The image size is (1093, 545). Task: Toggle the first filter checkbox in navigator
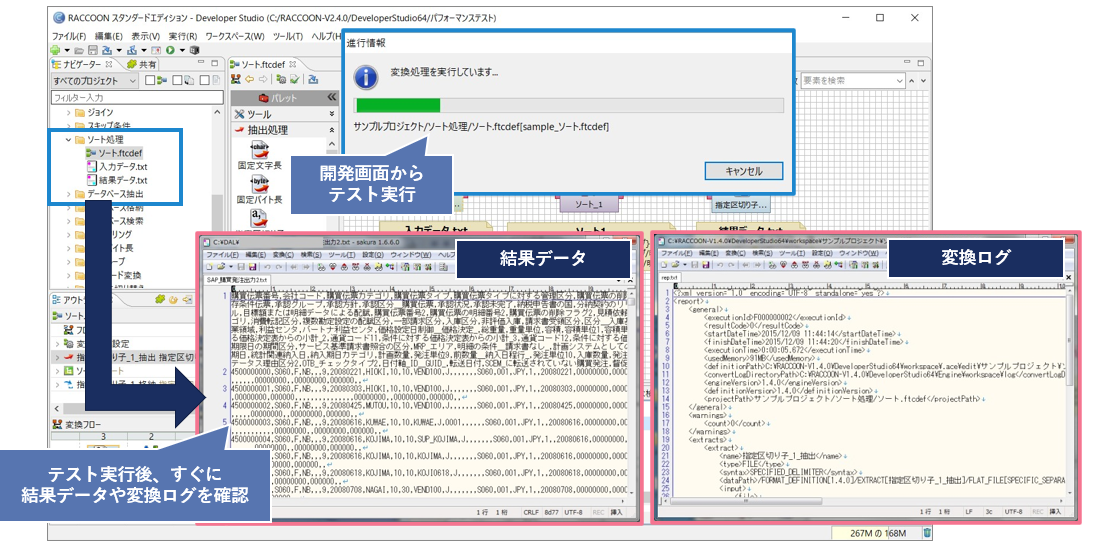click(x=149, y=80)
